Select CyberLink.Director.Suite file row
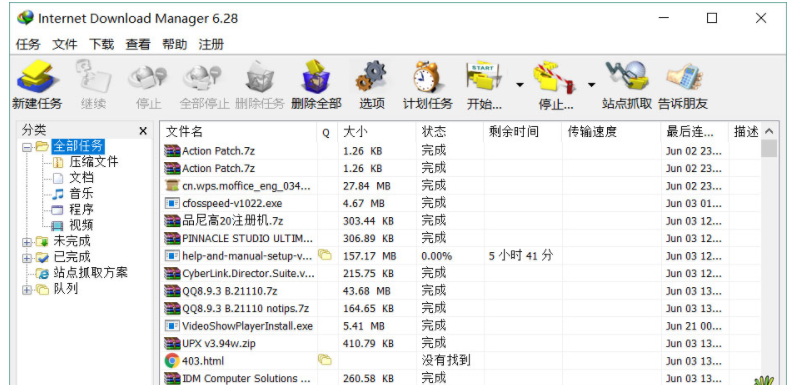The height and width of the screenshot is (385, 793). (461, 273)
